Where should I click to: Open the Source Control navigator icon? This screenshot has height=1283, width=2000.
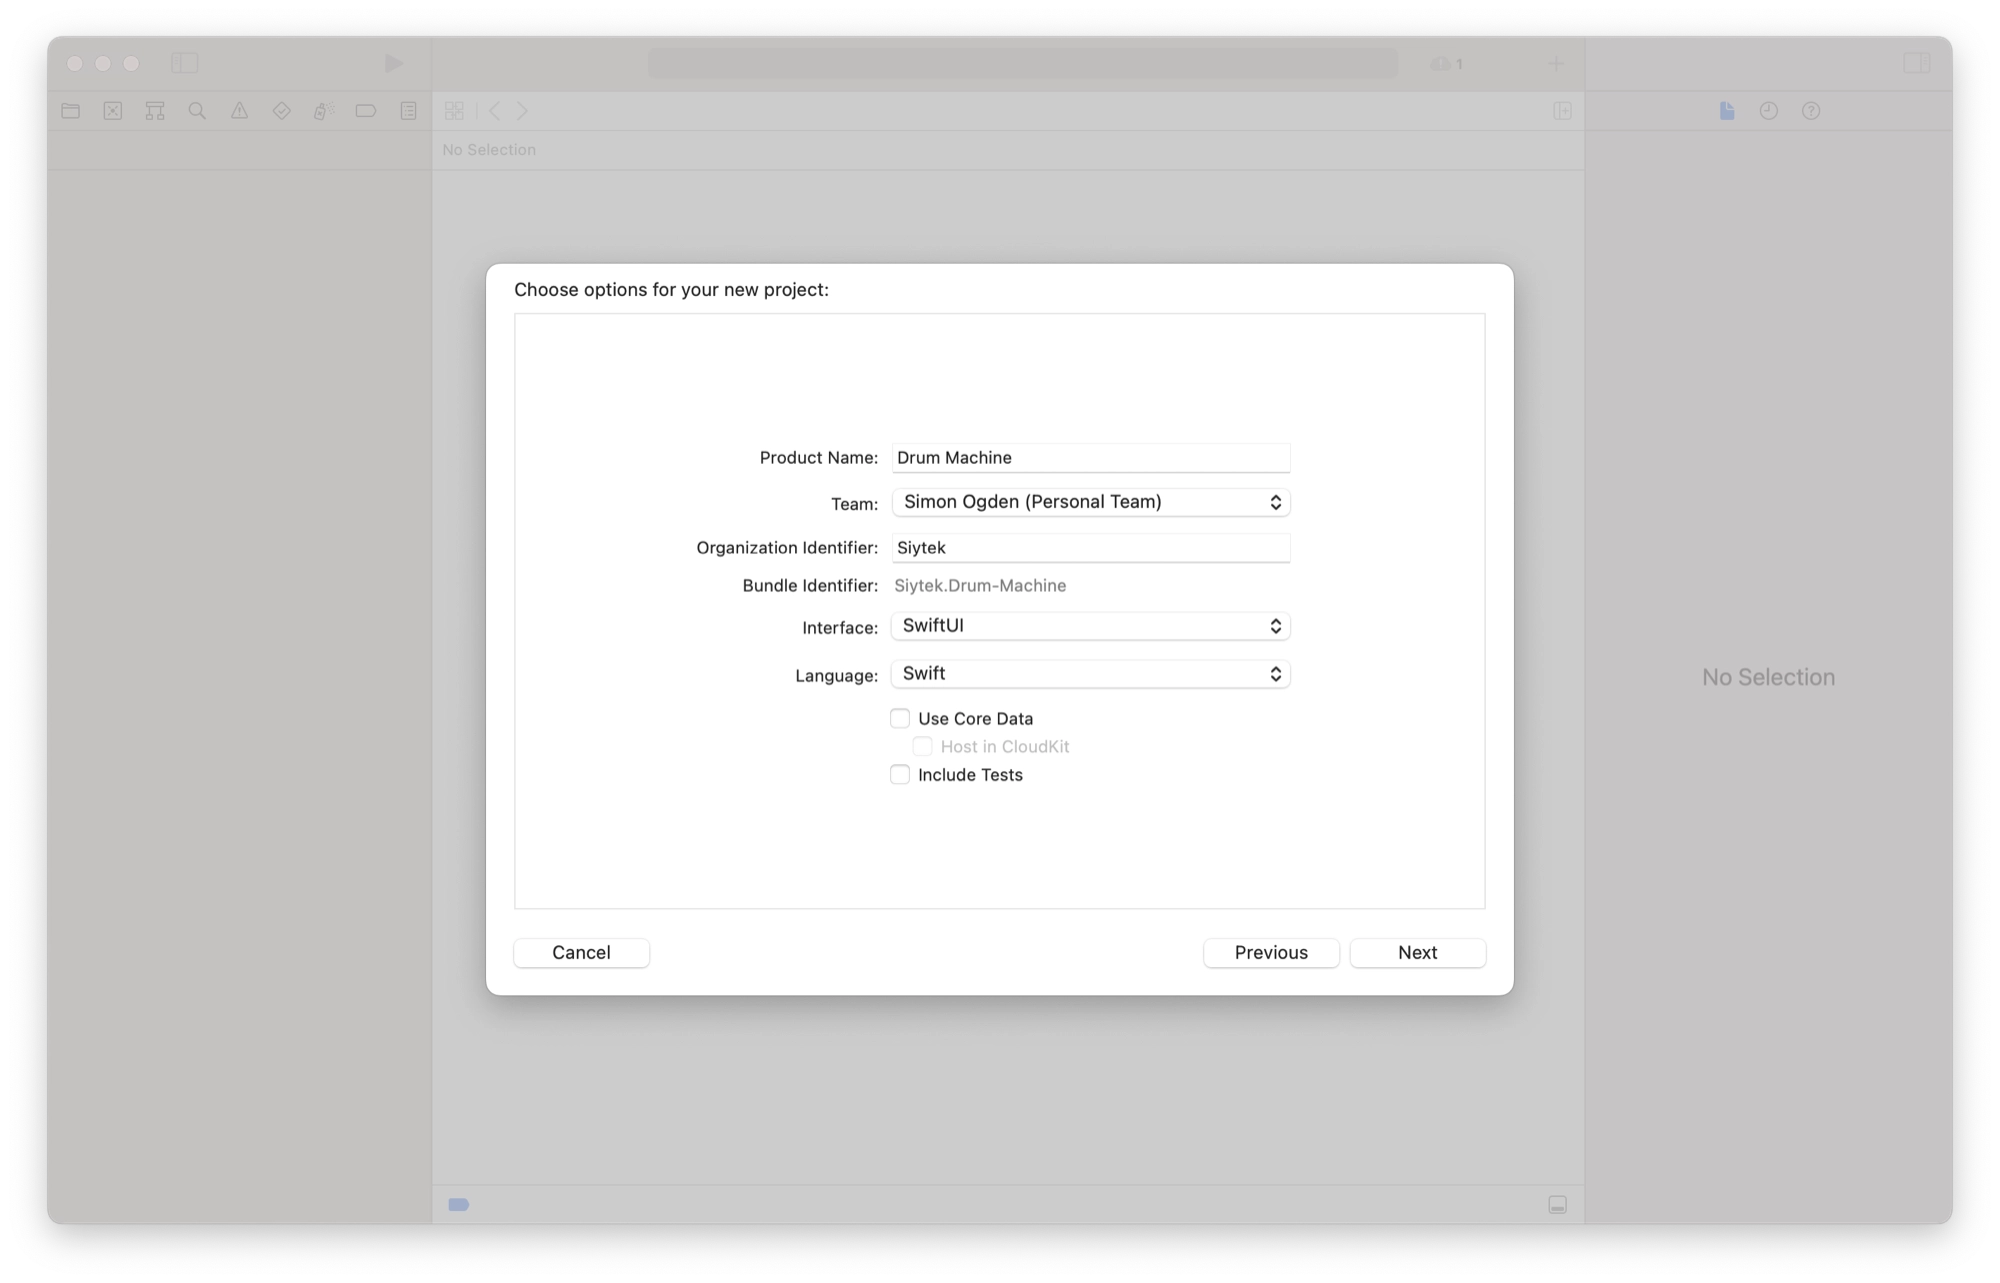point(113,111)
